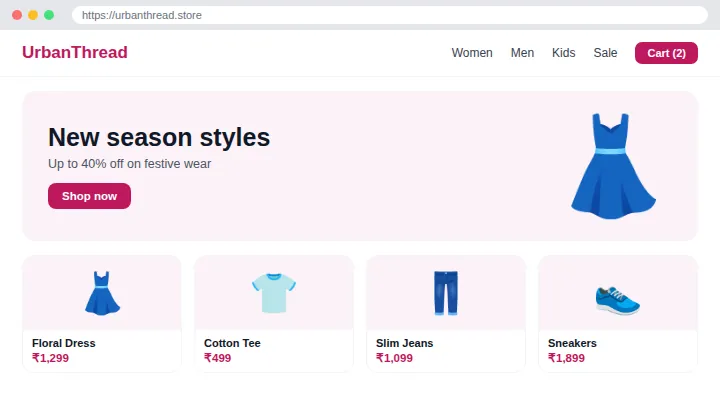Open the Men category
720x410 pixels.
[x=522, y=53]
